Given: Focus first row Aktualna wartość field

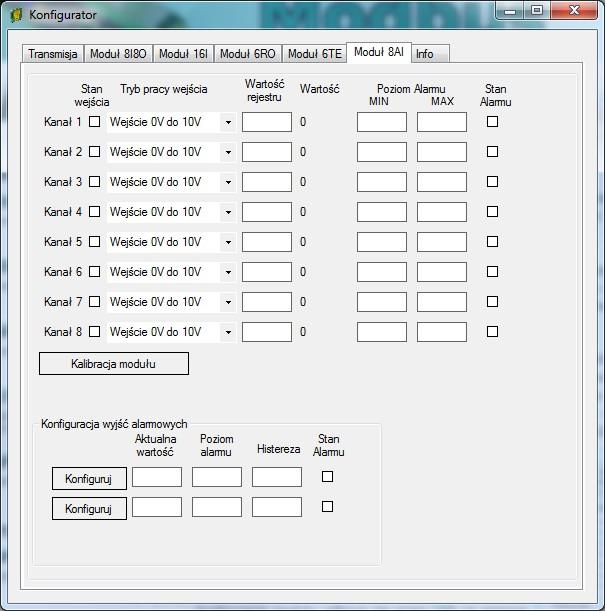Looking at the screenshot, I should tap(157, 477).
